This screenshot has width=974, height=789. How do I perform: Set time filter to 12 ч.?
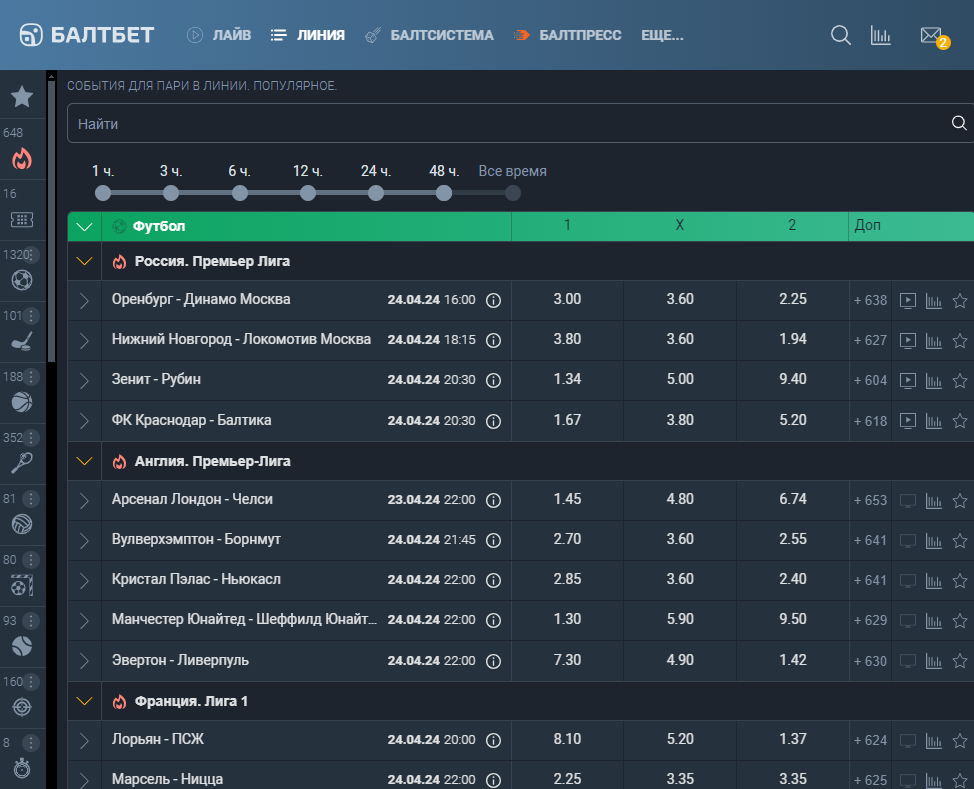coord(307,193)
